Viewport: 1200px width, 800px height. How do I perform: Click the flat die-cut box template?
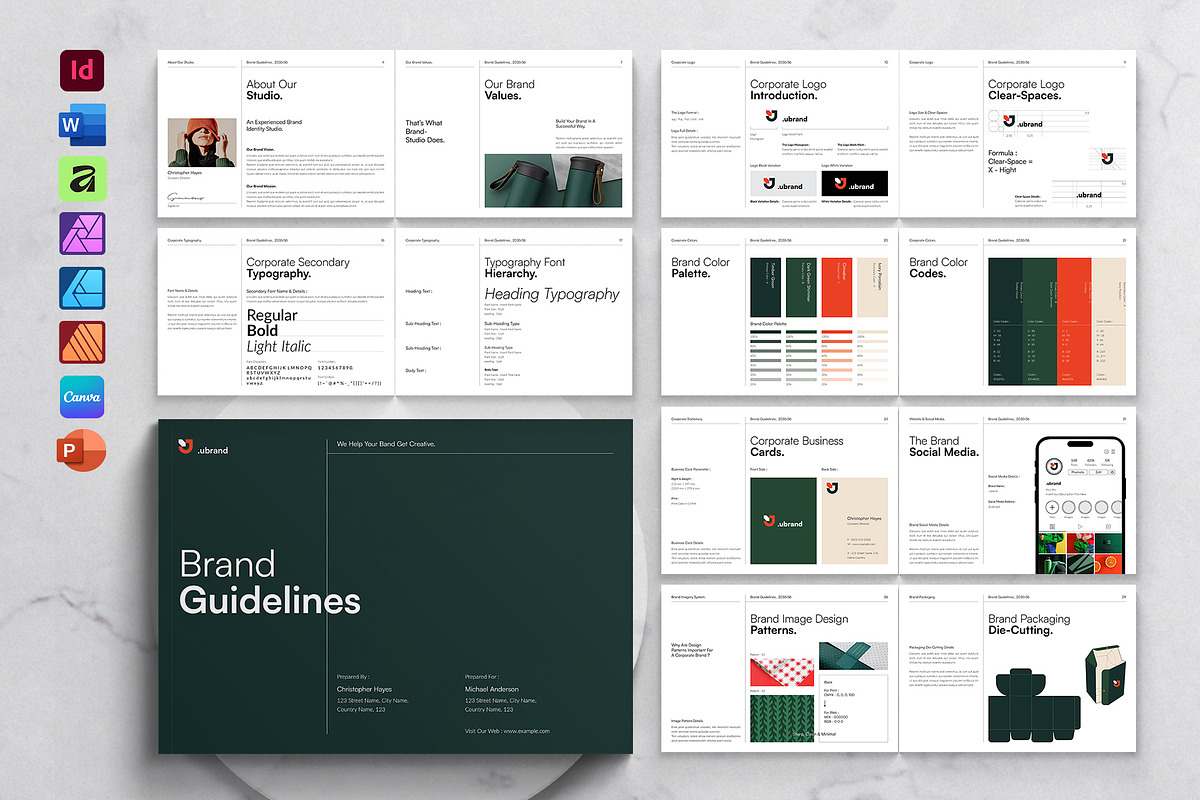tap(1034, 706)
